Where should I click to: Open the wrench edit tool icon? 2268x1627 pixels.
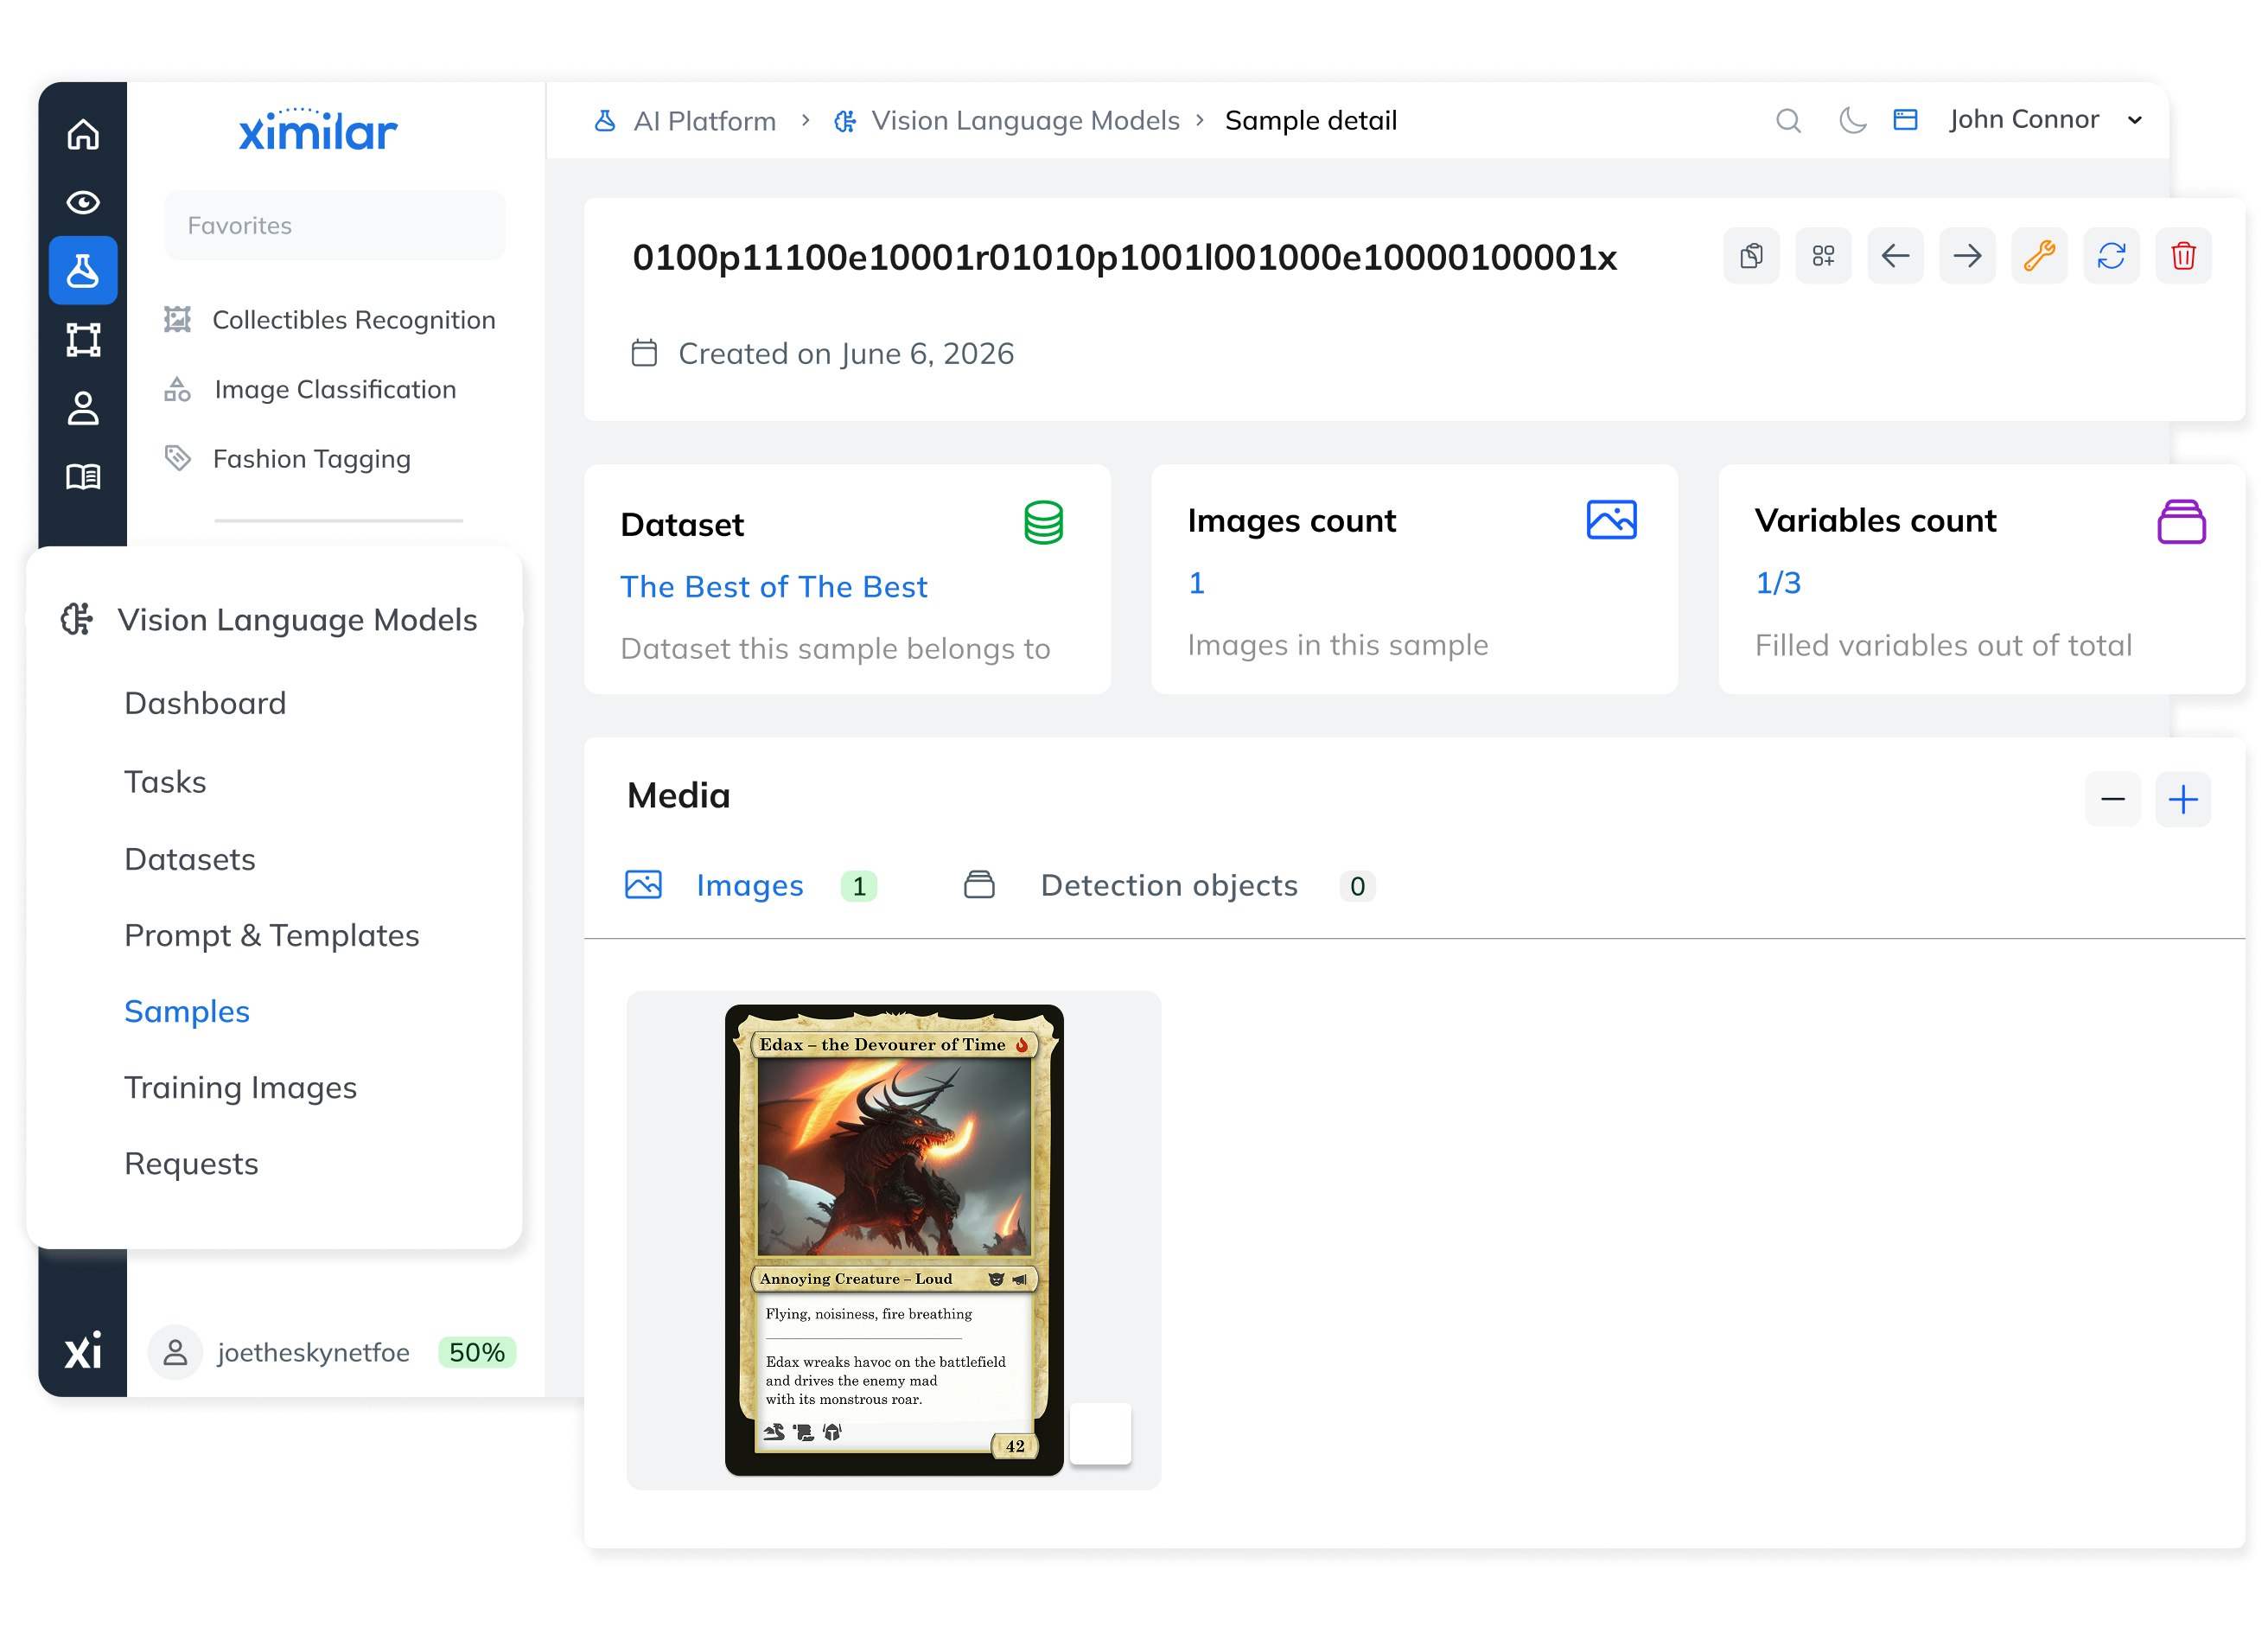pos(2039,256)
